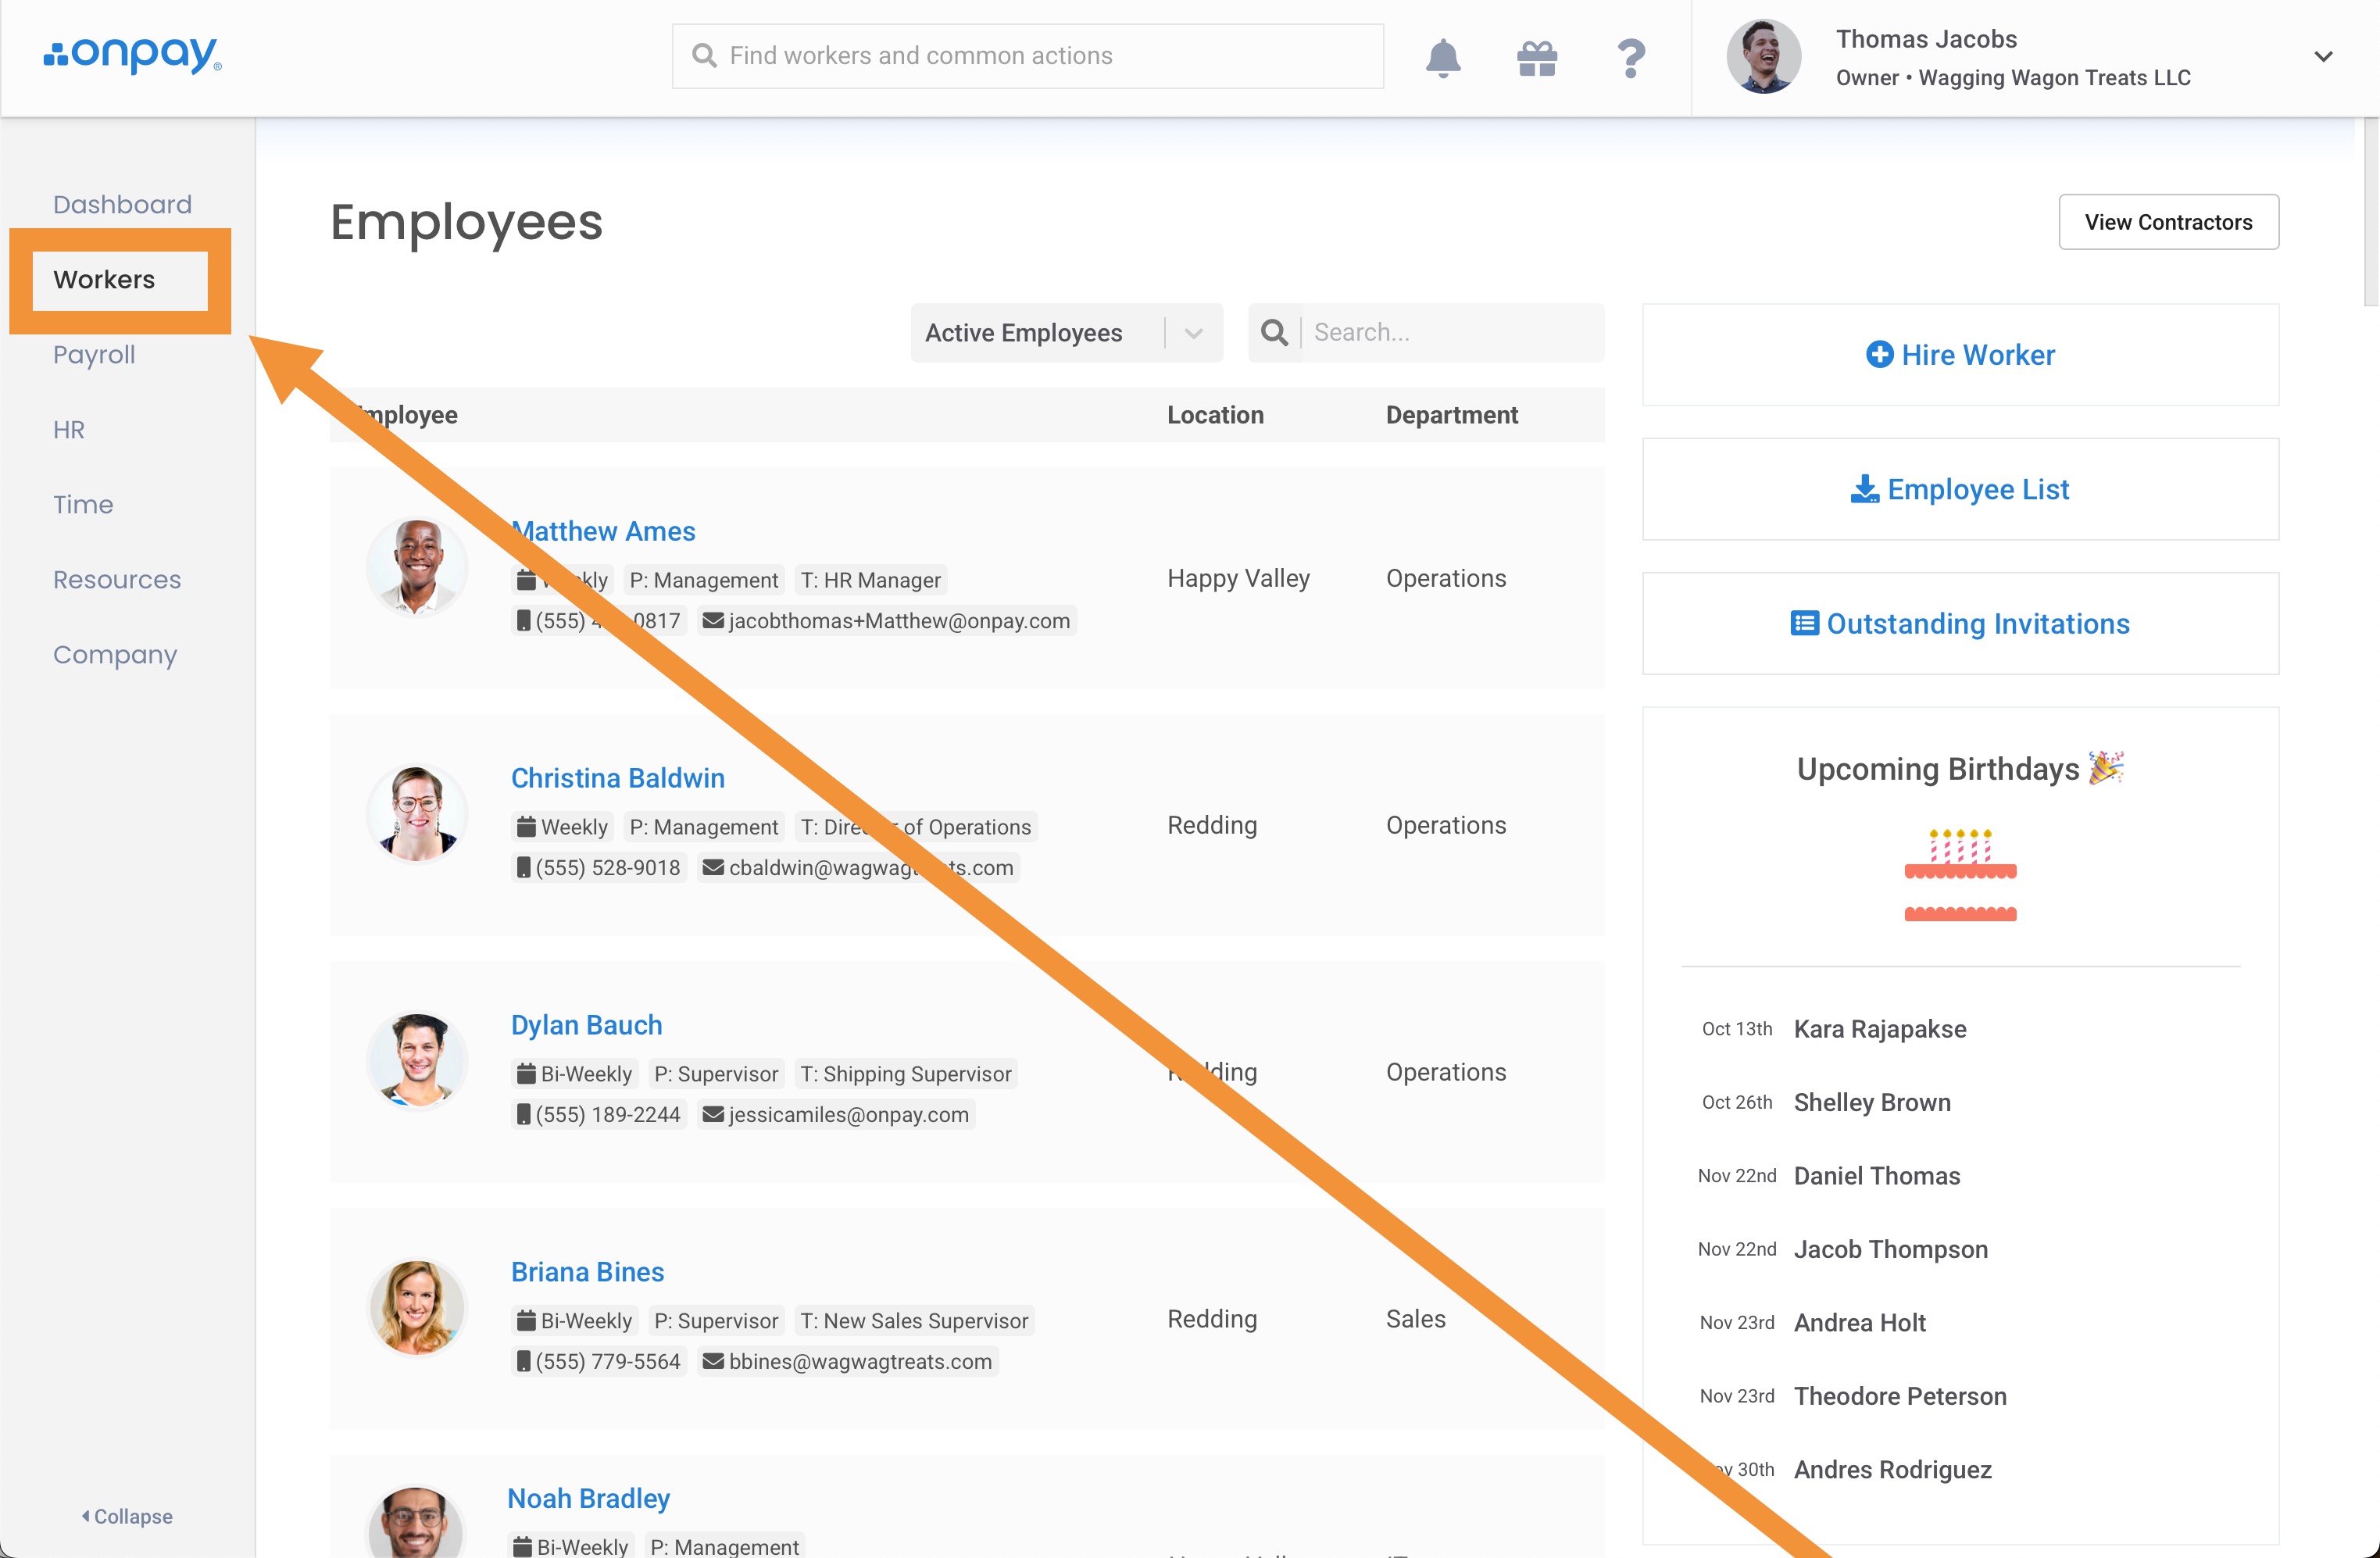Go to Payroll in sidebar
2380x1558 pixels.
pyautogui.click(x=94, y=355)
